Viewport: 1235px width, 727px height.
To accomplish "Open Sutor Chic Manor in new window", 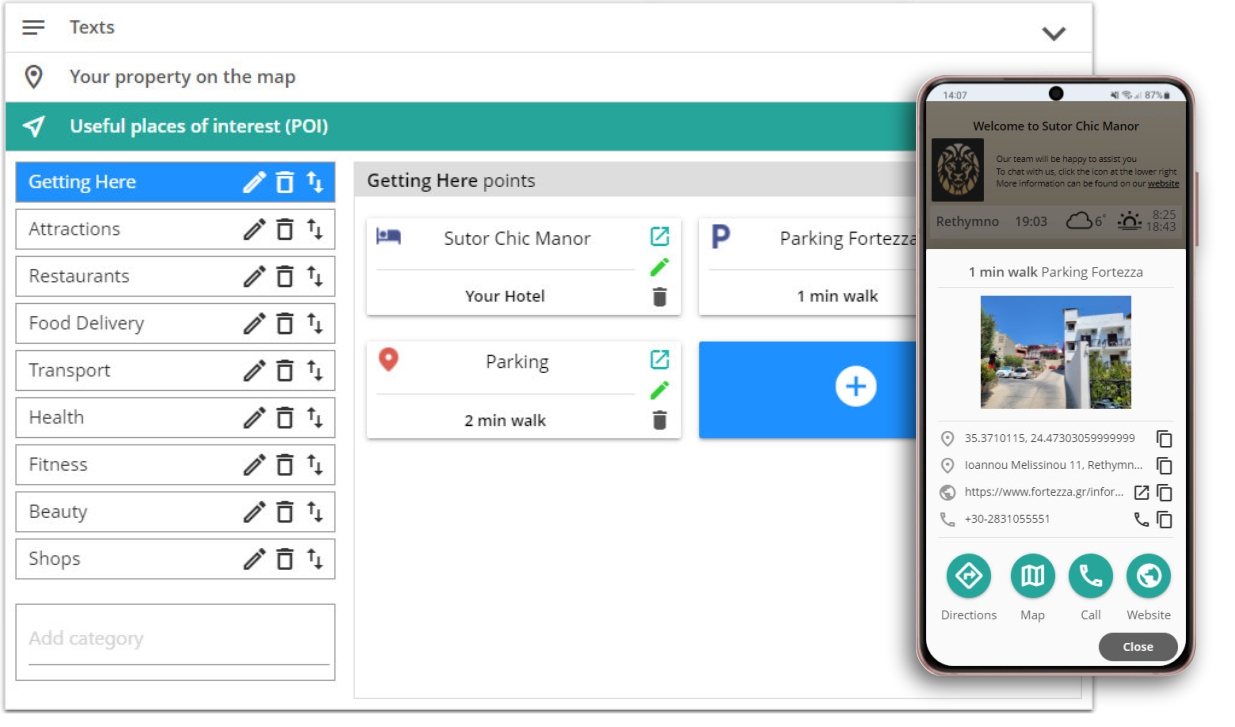I will tap(659, 237).
